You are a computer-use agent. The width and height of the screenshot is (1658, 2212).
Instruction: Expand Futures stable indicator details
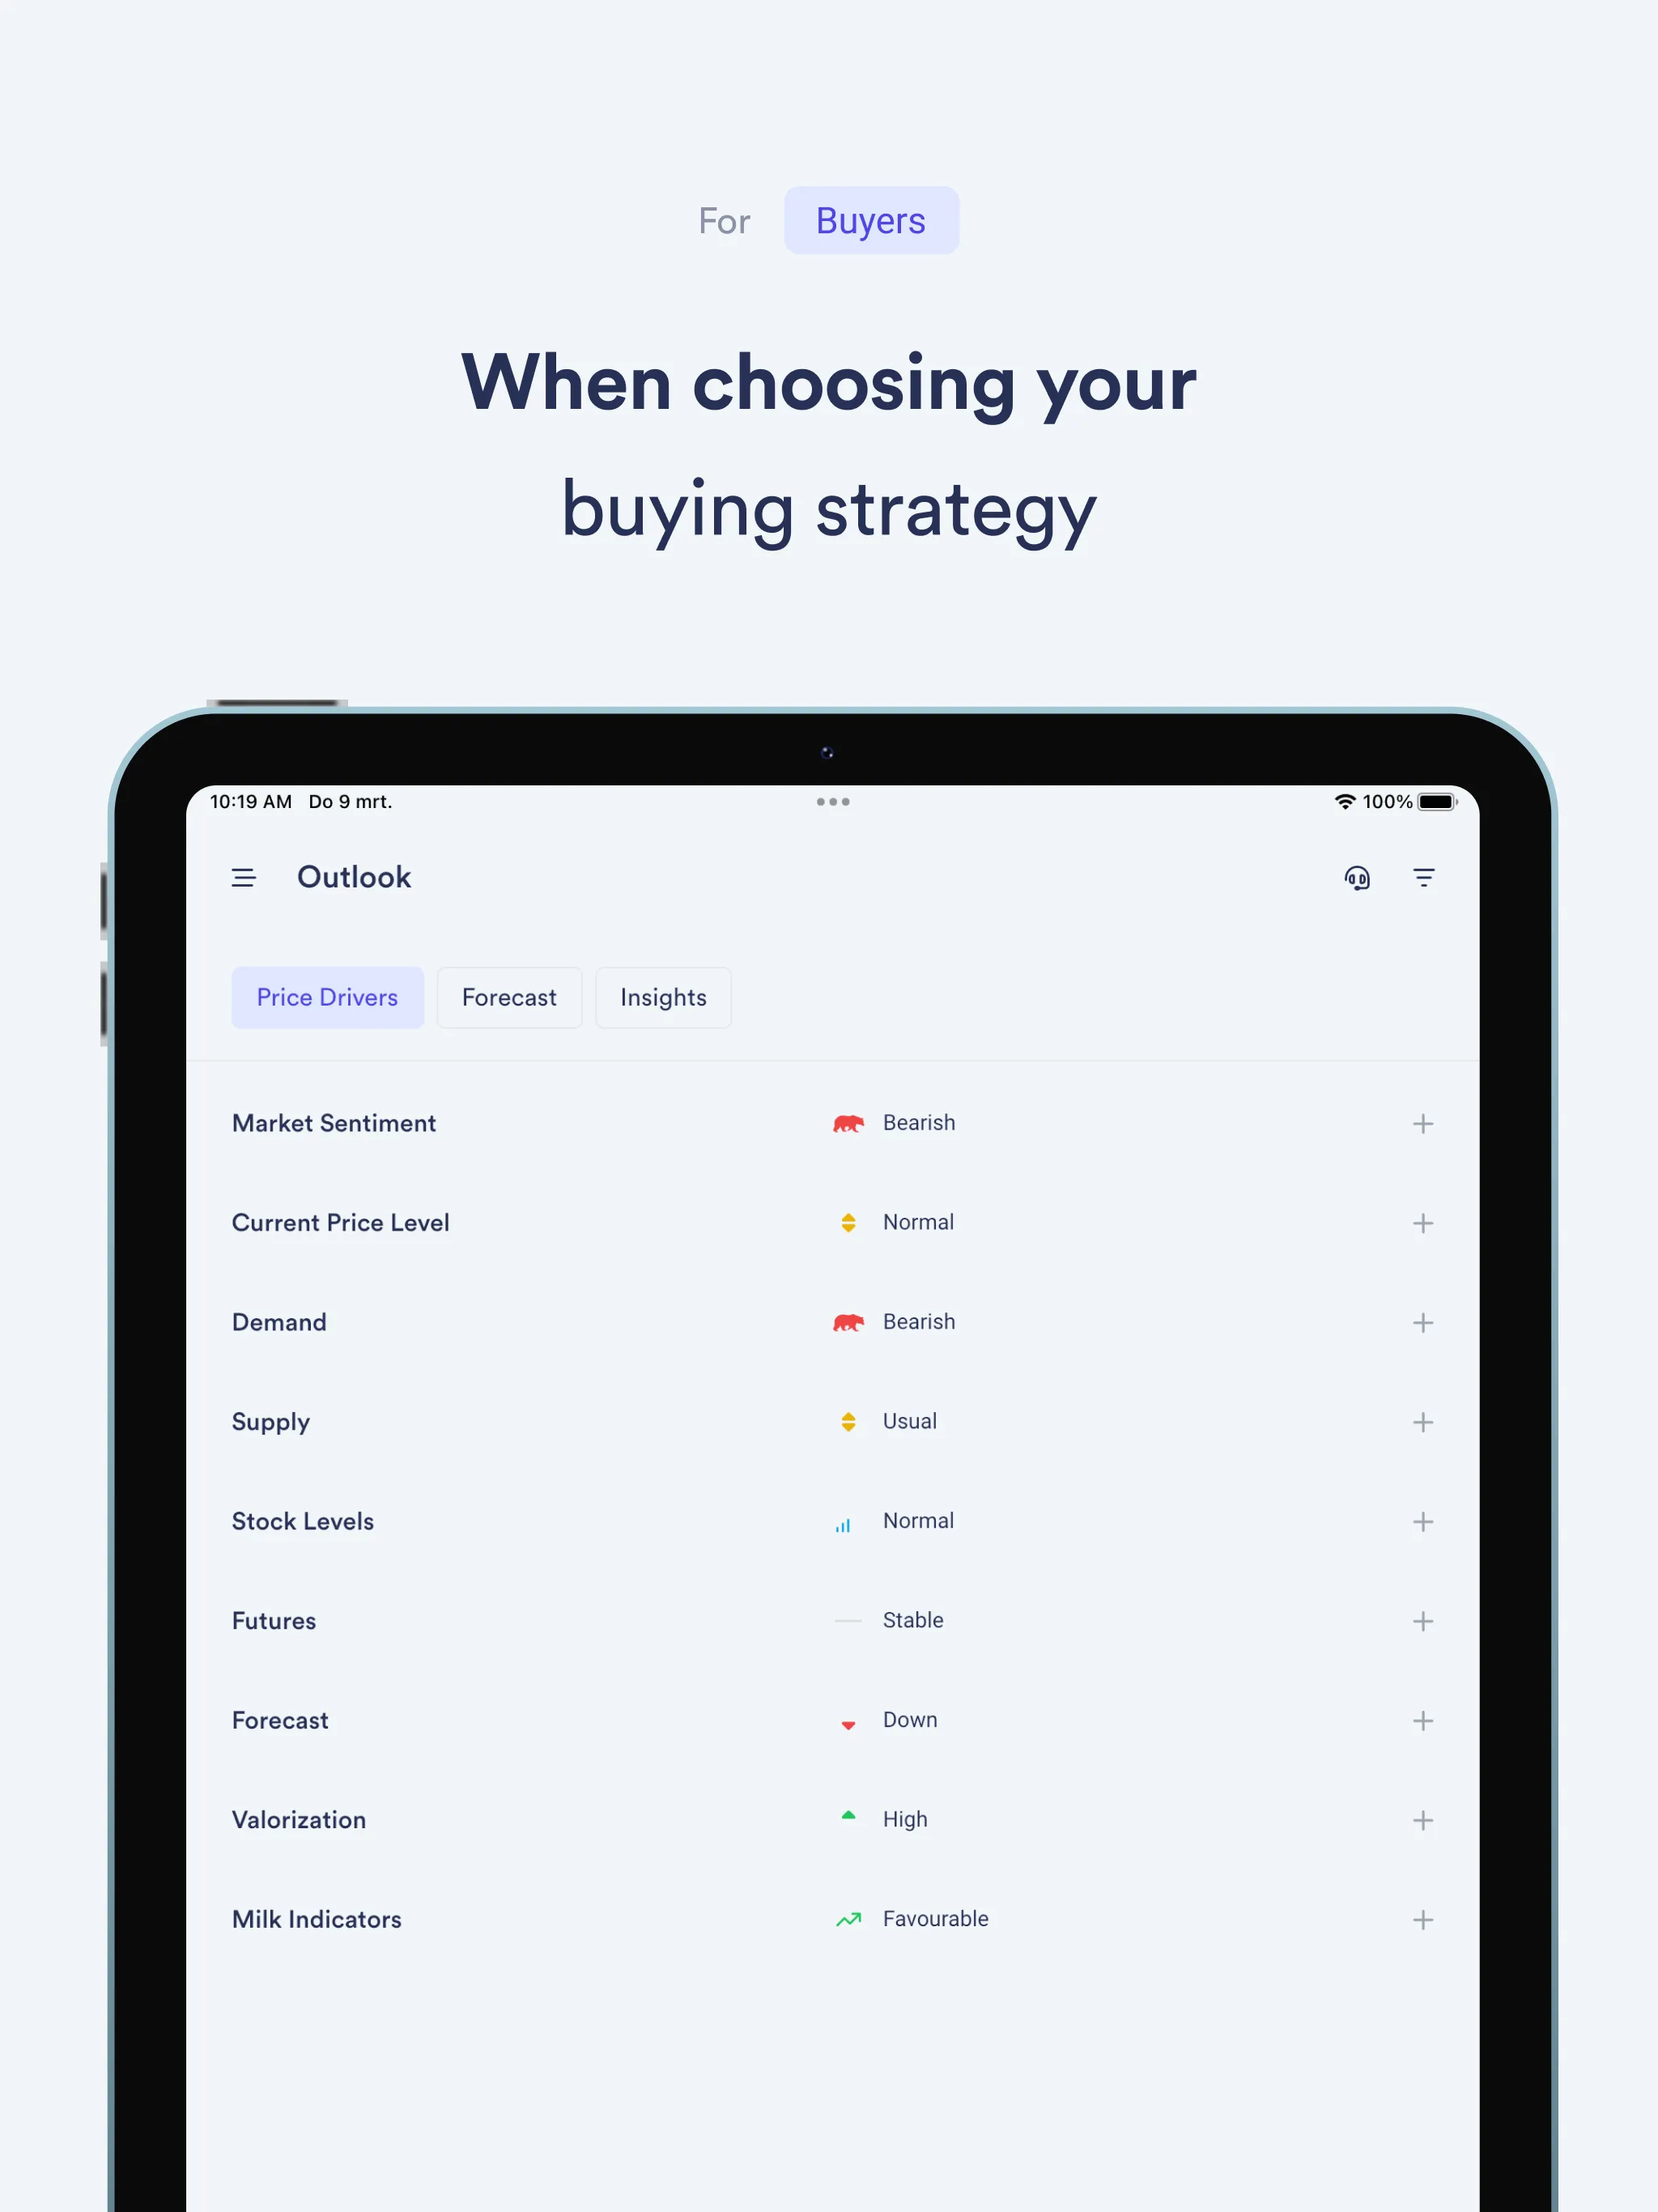point(1423,1620)
